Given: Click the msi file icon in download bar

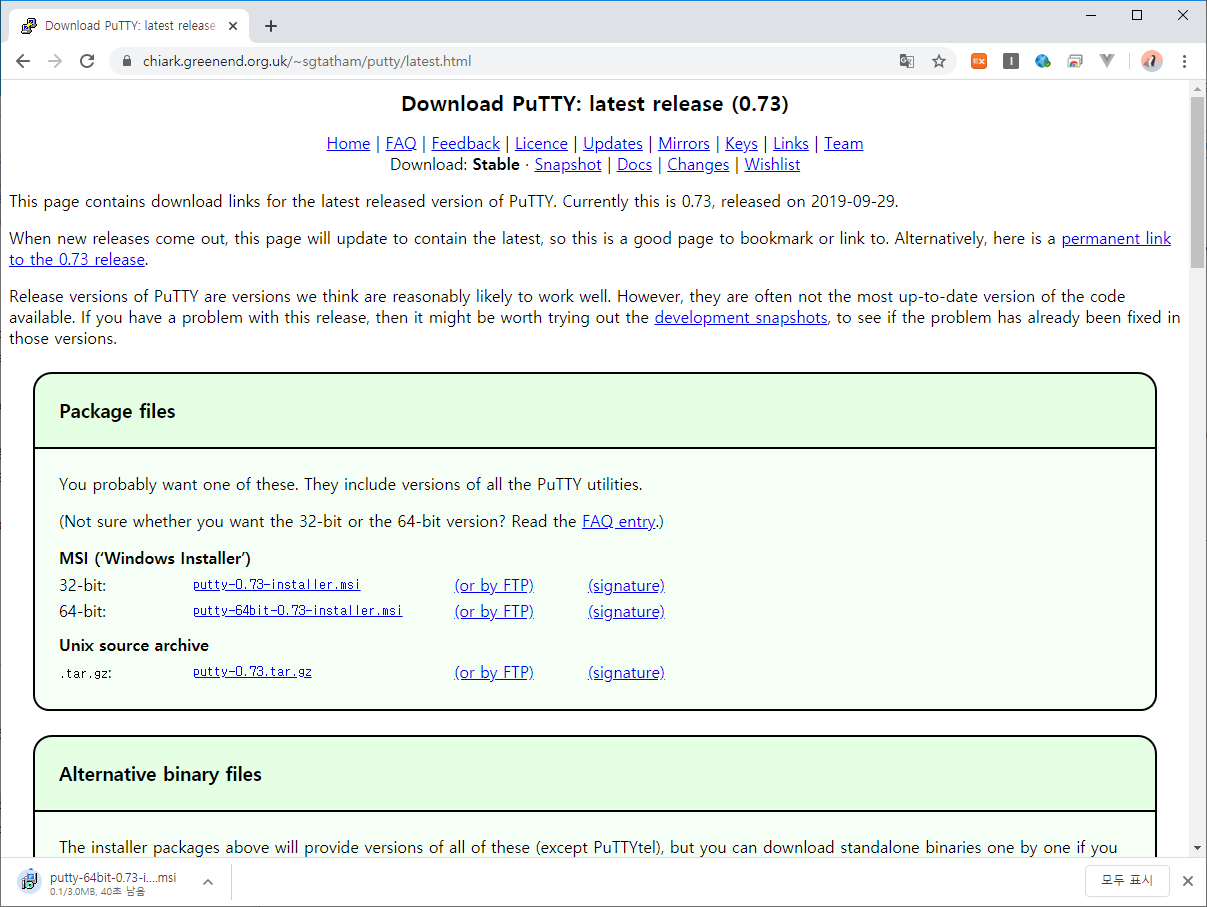Looking at the screenshot, I should pyautogui.click(x=29, y=881).
